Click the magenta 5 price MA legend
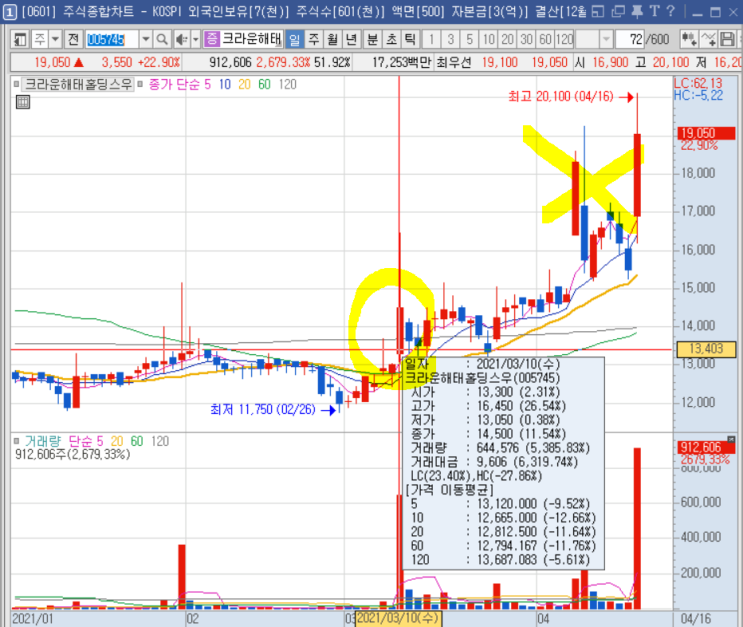 208,84
